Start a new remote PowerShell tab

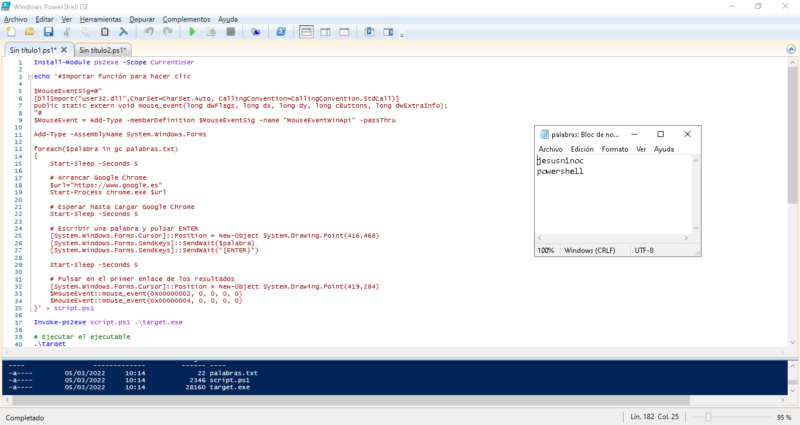point(256,32)
